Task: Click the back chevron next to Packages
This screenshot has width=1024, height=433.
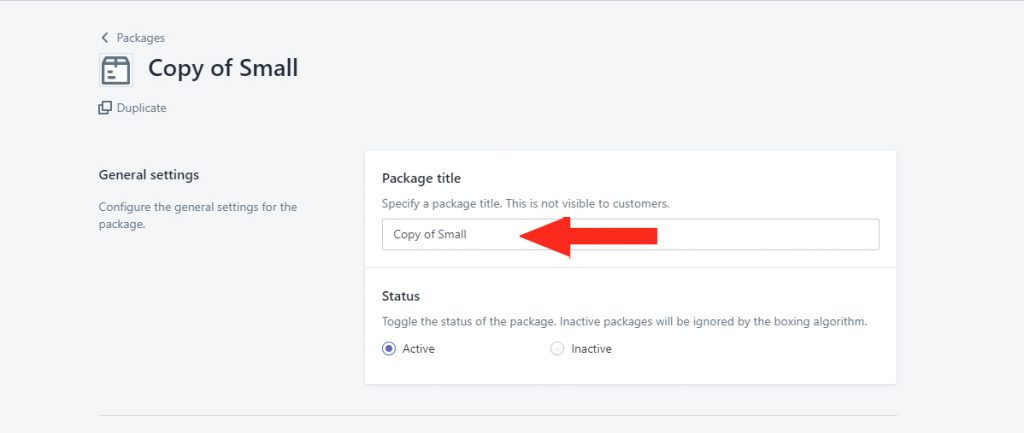Action: pos(104,38)
